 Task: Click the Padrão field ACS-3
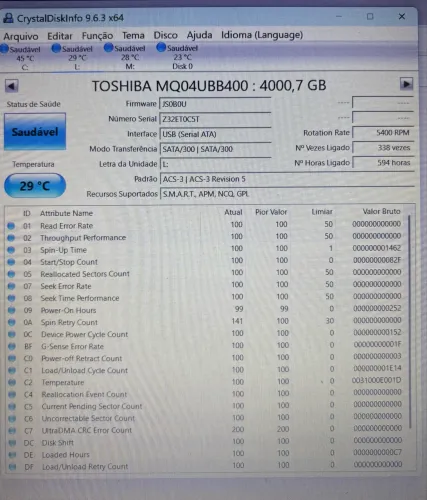[287, 179]
